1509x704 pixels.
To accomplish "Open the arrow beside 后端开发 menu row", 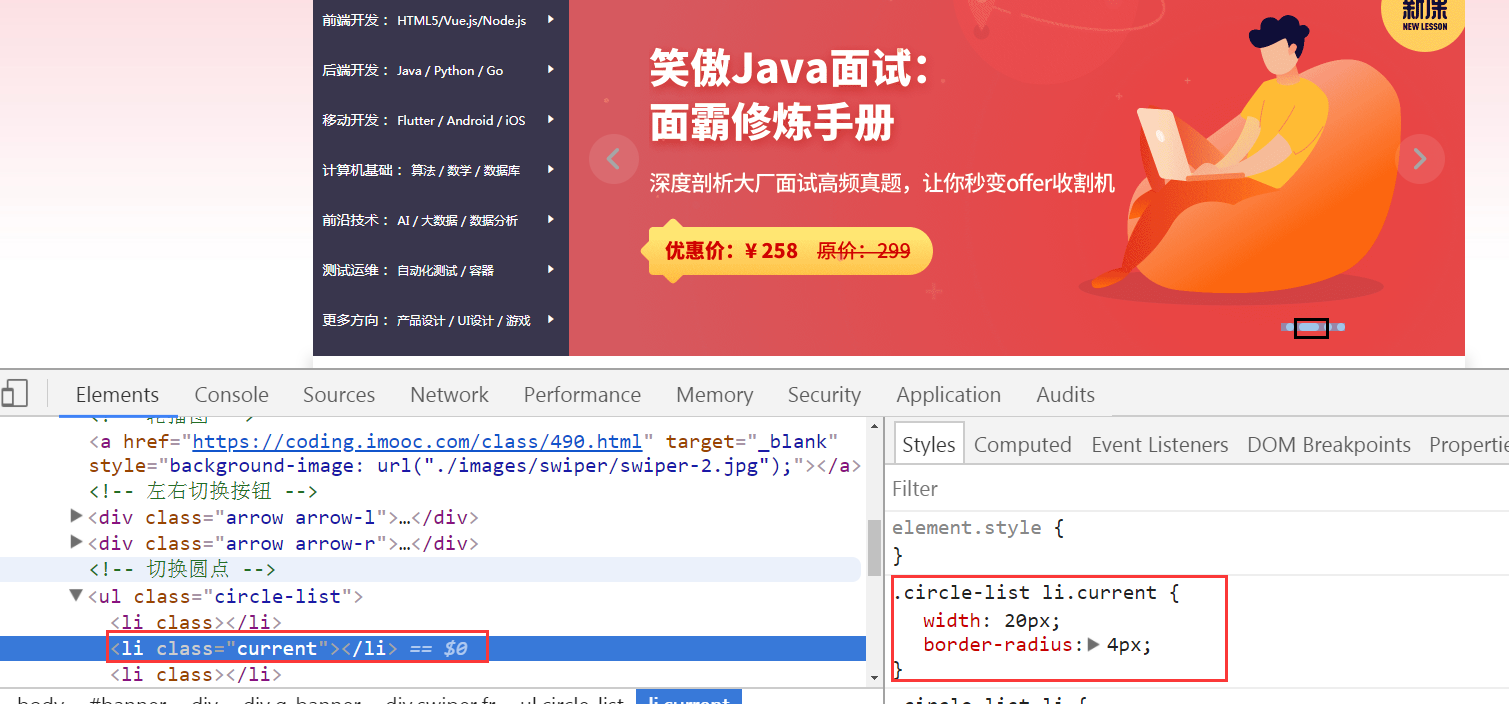I will 550,69.
